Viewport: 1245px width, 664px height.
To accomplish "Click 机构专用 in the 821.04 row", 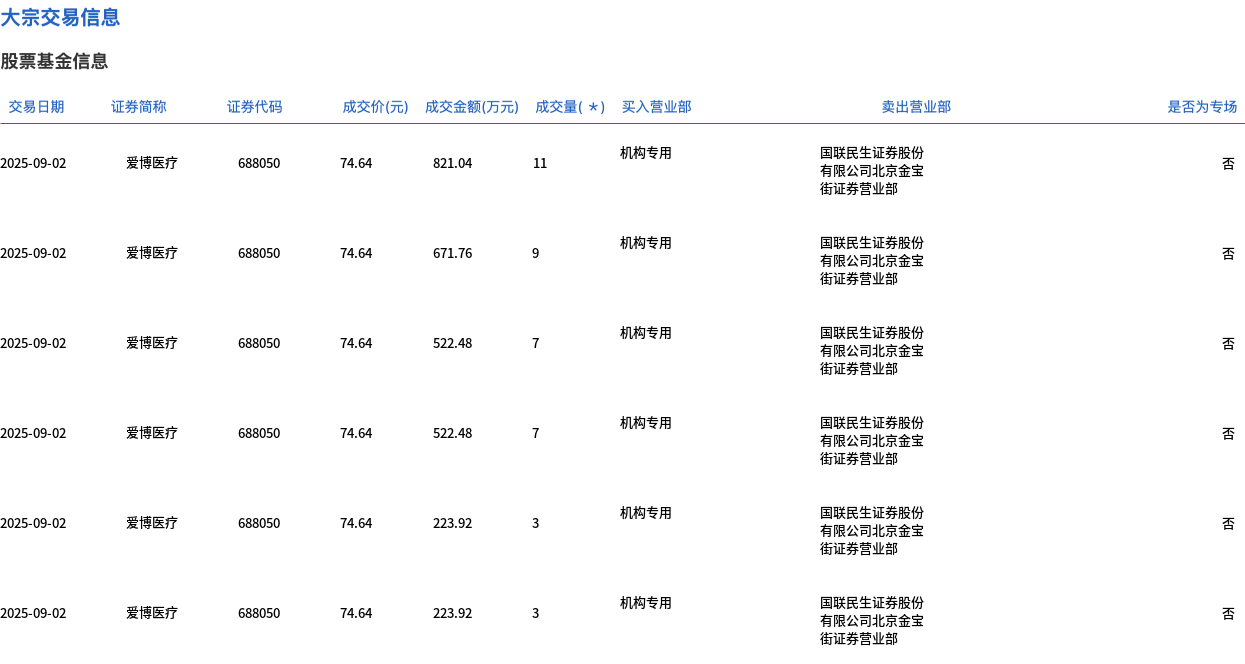I will point(646,153).
